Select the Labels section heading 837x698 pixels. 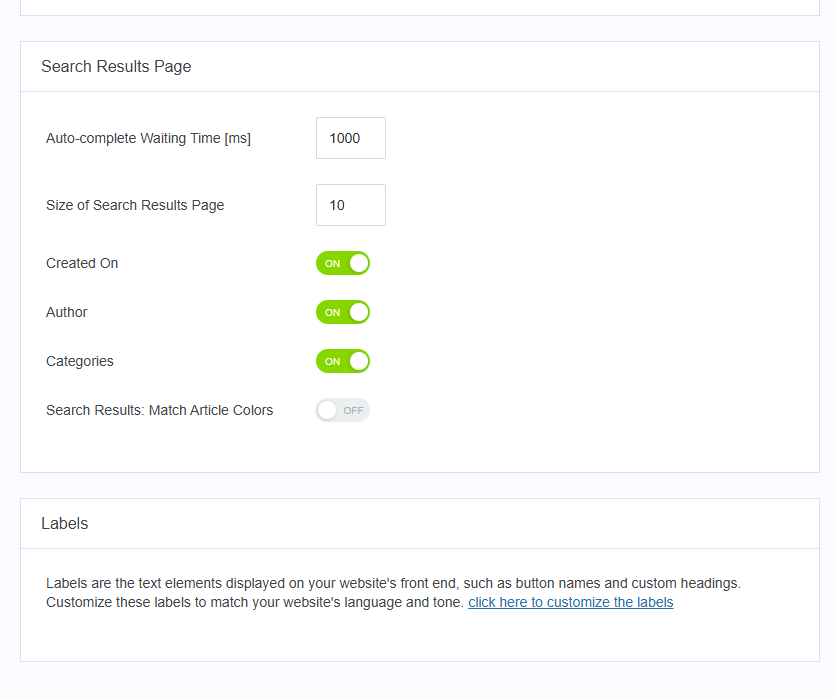click(65, 524)
